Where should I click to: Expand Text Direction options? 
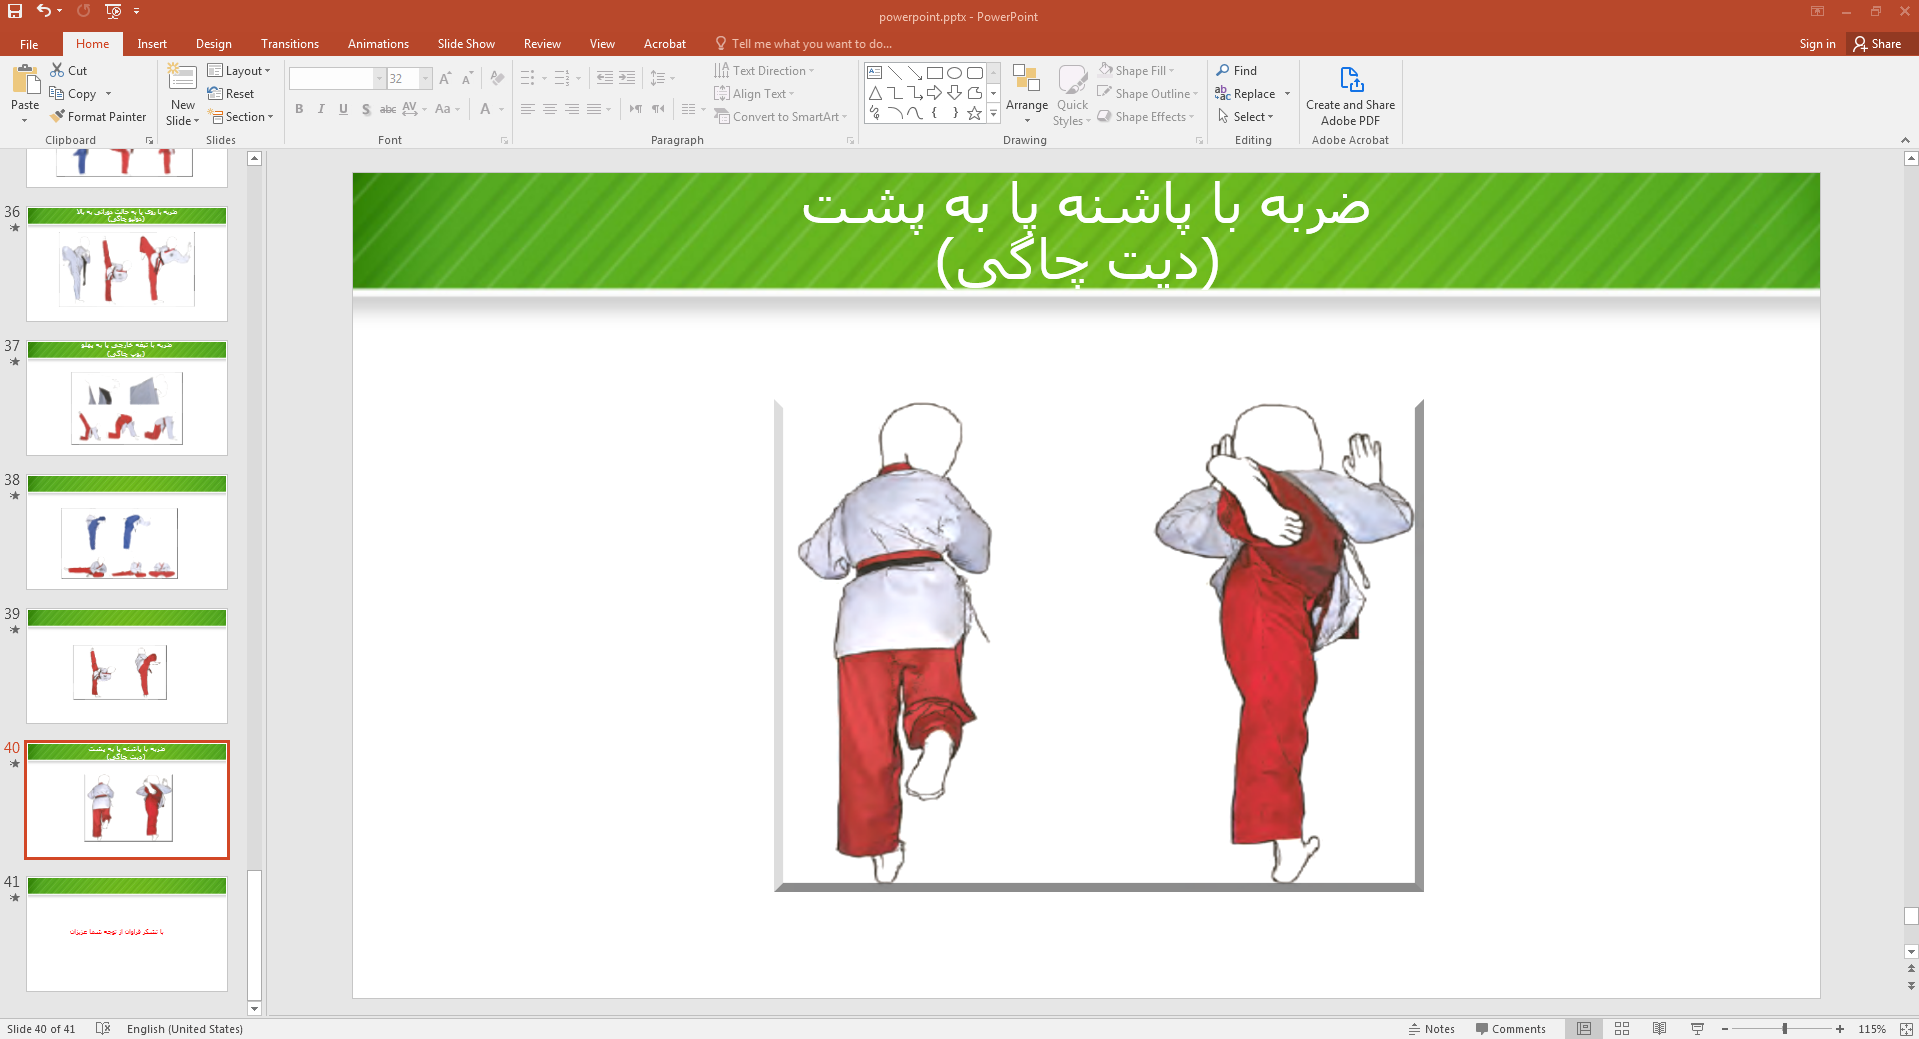[x=765, y=71]
